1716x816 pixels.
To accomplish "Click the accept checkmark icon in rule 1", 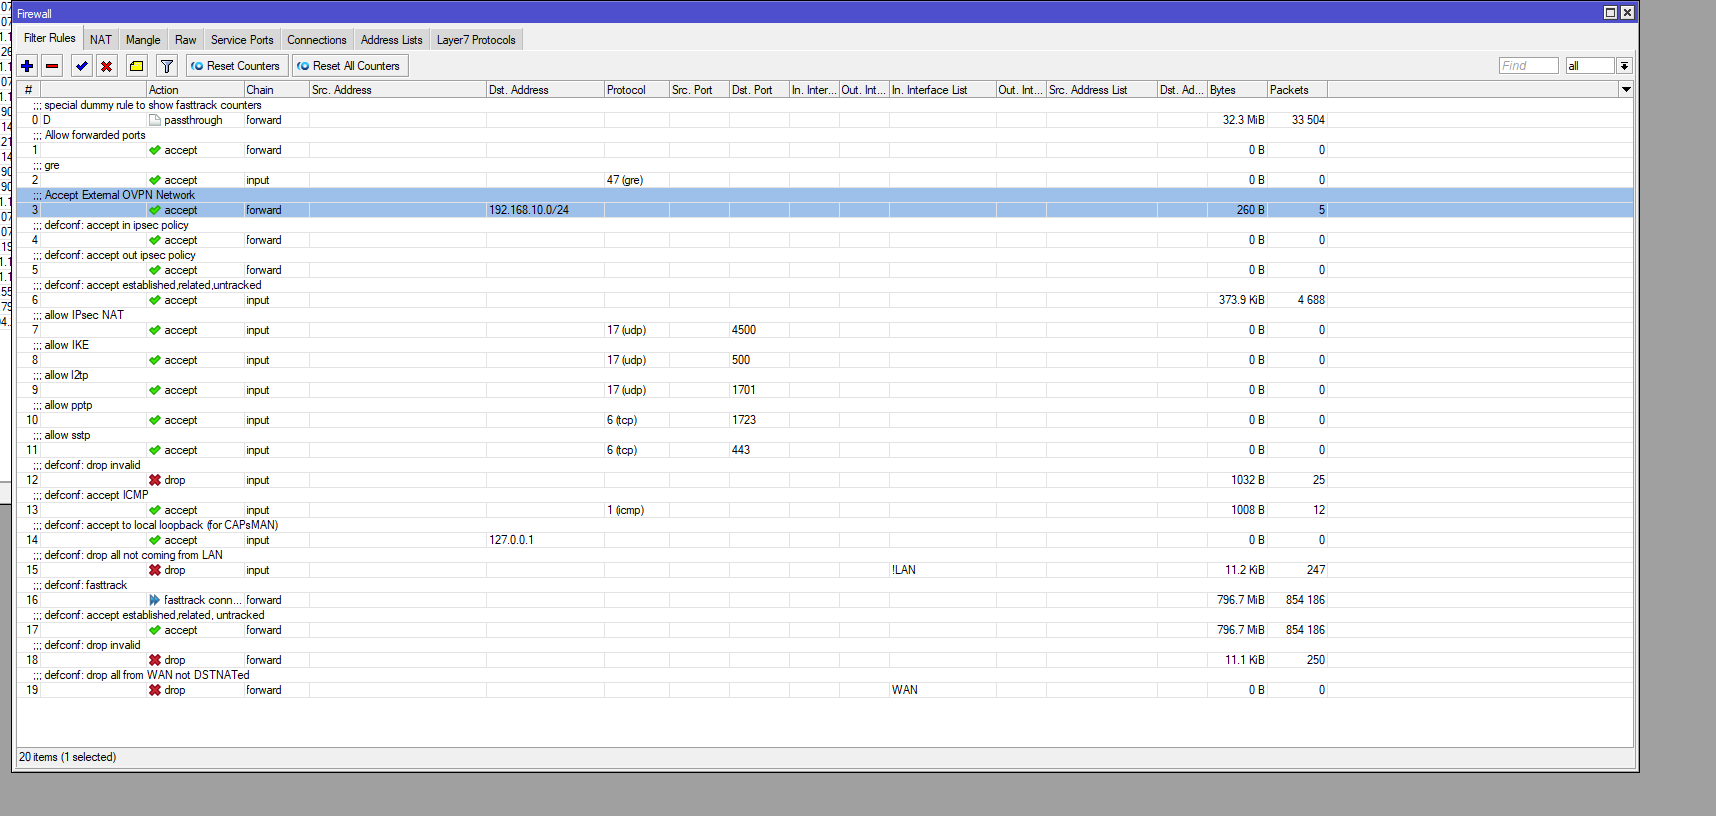I will tap(155, 150).
